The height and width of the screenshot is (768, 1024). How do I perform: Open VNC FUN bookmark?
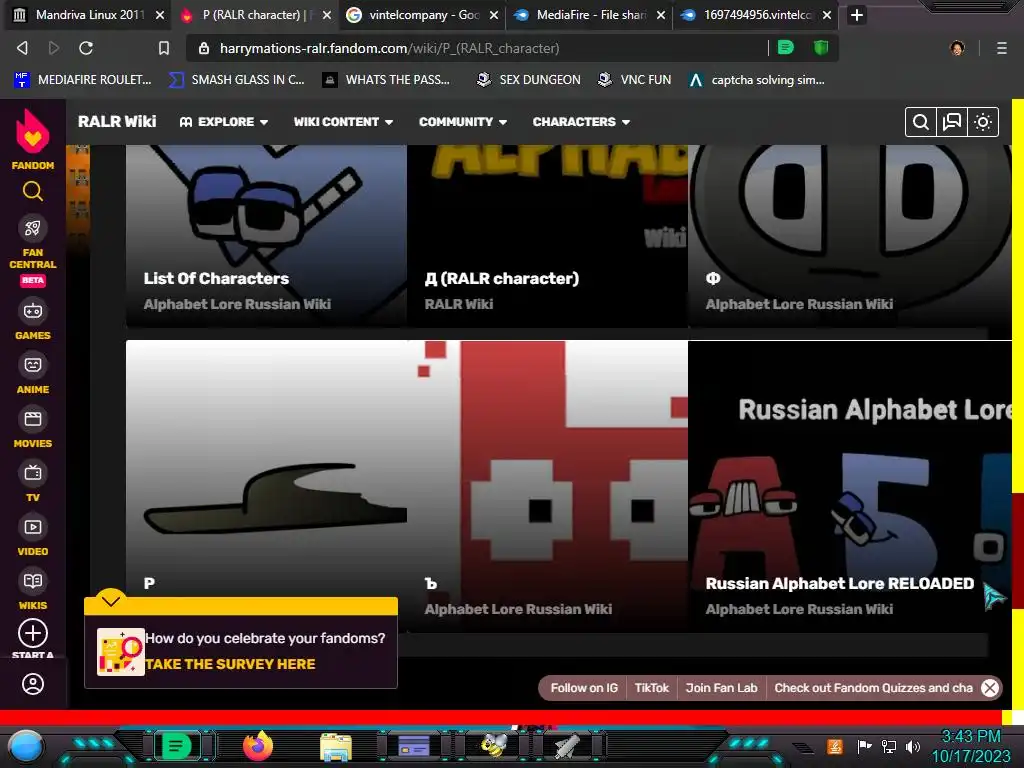point(635,80)
